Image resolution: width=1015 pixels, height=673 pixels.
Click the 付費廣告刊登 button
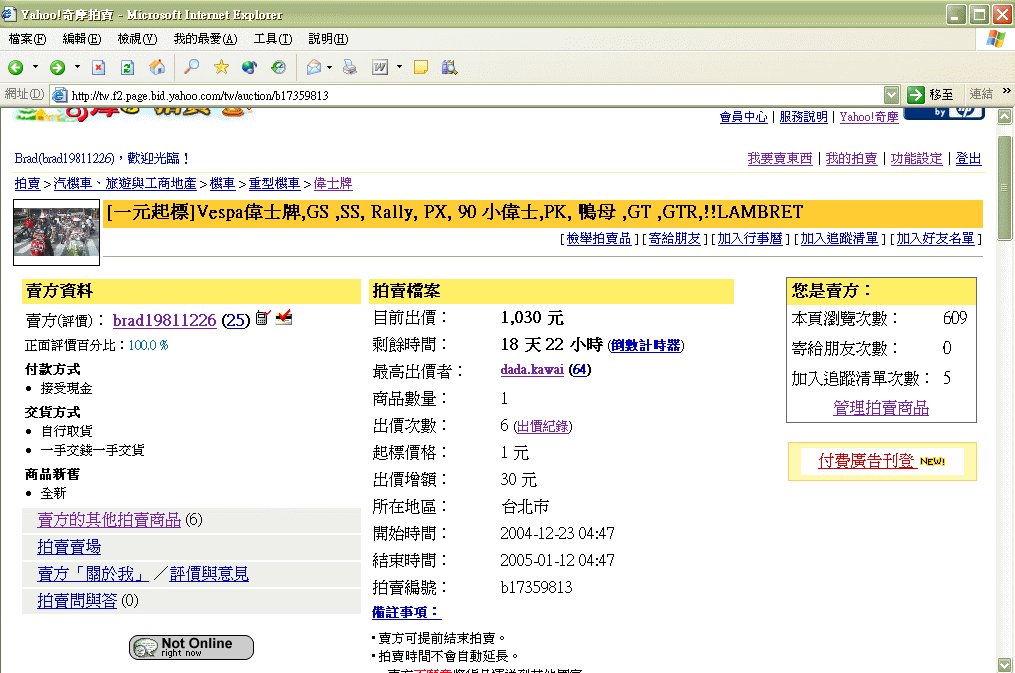866,461
